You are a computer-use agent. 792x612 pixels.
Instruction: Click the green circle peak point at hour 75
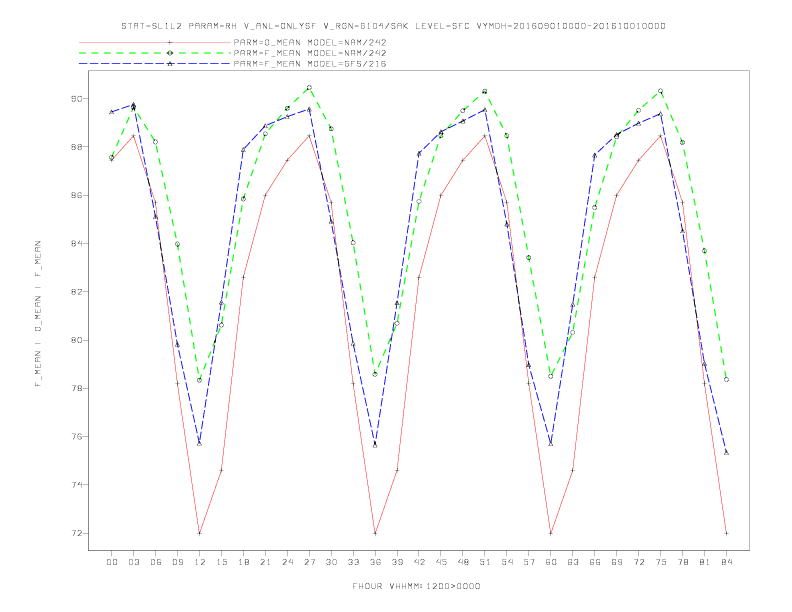click(x=661, y=91)
